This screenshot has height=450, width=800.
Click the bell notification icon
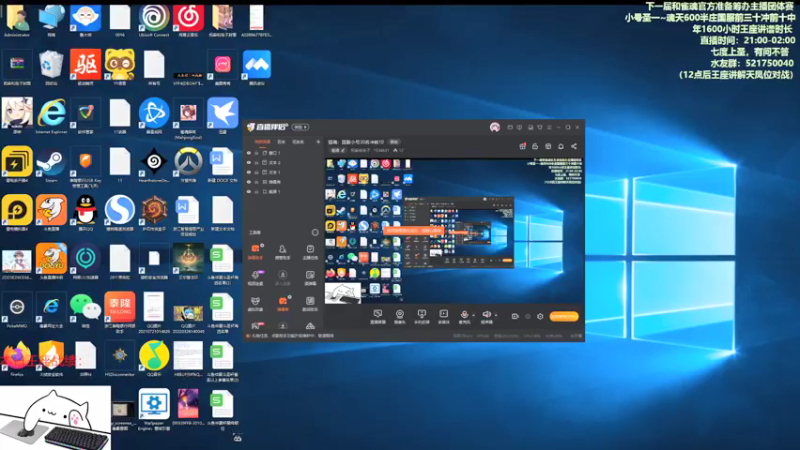click(561, 146)
